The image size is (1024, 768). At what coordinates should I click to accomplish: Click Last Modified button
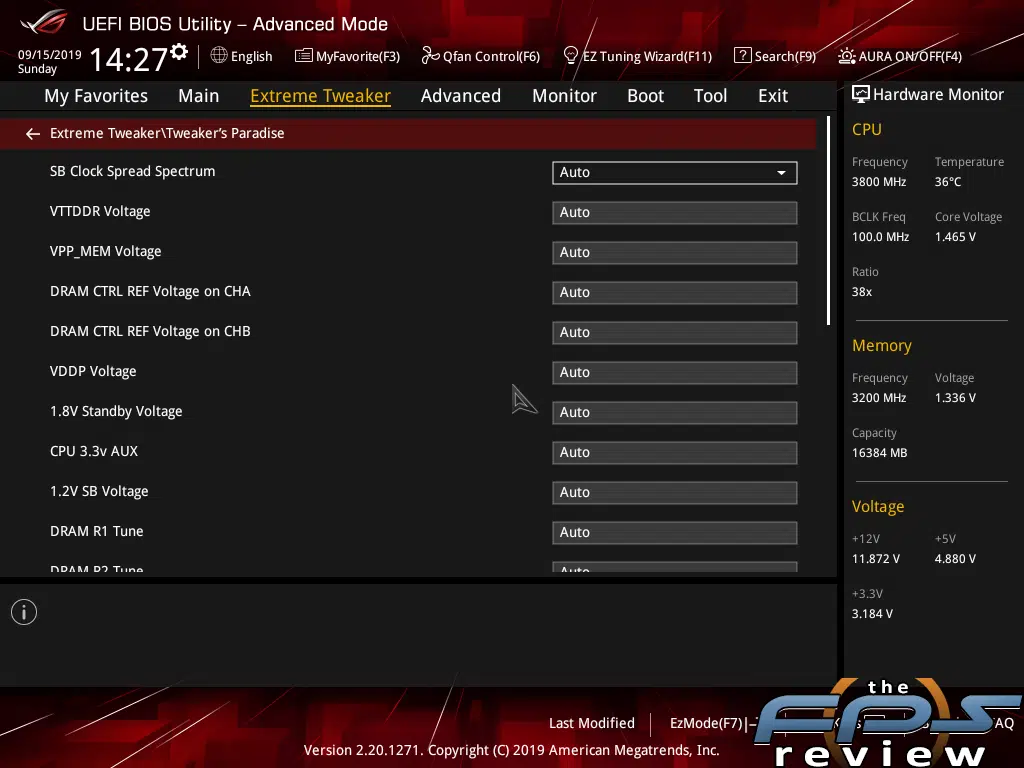point(592,723)
